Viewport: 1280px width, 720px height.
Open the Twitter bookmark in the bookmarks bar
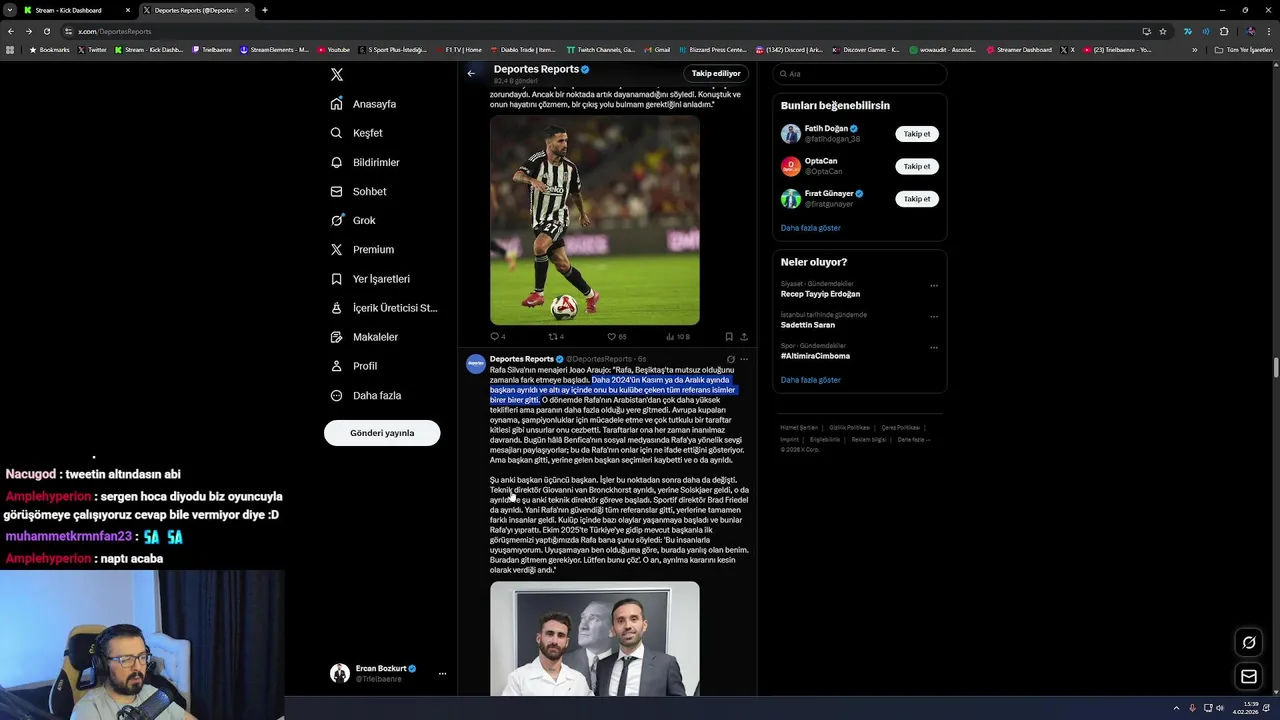click(93, 50)
